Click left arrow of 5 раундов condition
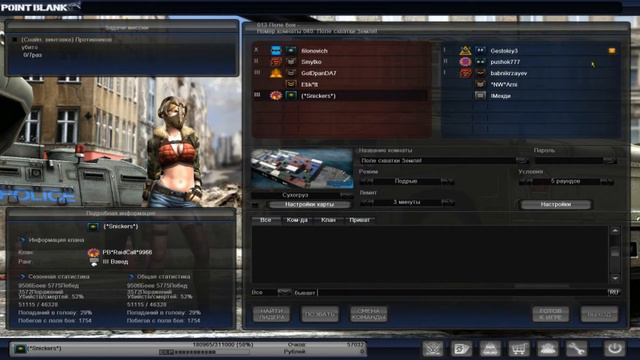 pyautogui.click(x=525, y=181)
